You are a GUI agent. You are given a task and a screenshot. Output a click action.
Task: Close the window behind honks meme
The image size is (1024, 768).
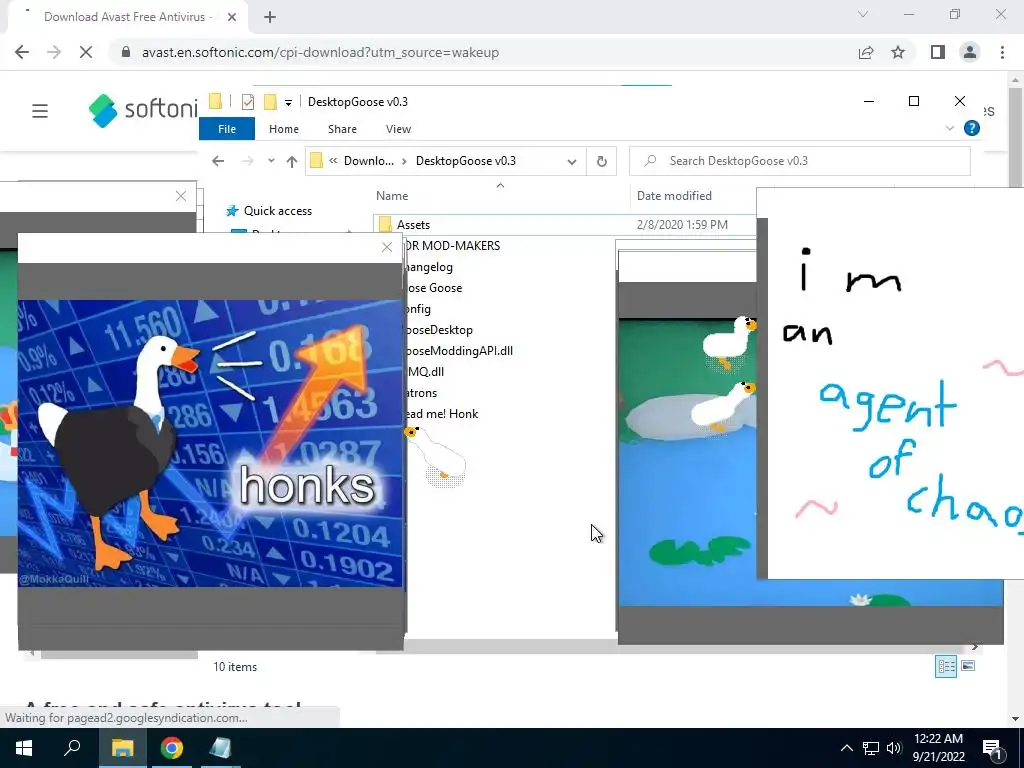pos(181,196)
